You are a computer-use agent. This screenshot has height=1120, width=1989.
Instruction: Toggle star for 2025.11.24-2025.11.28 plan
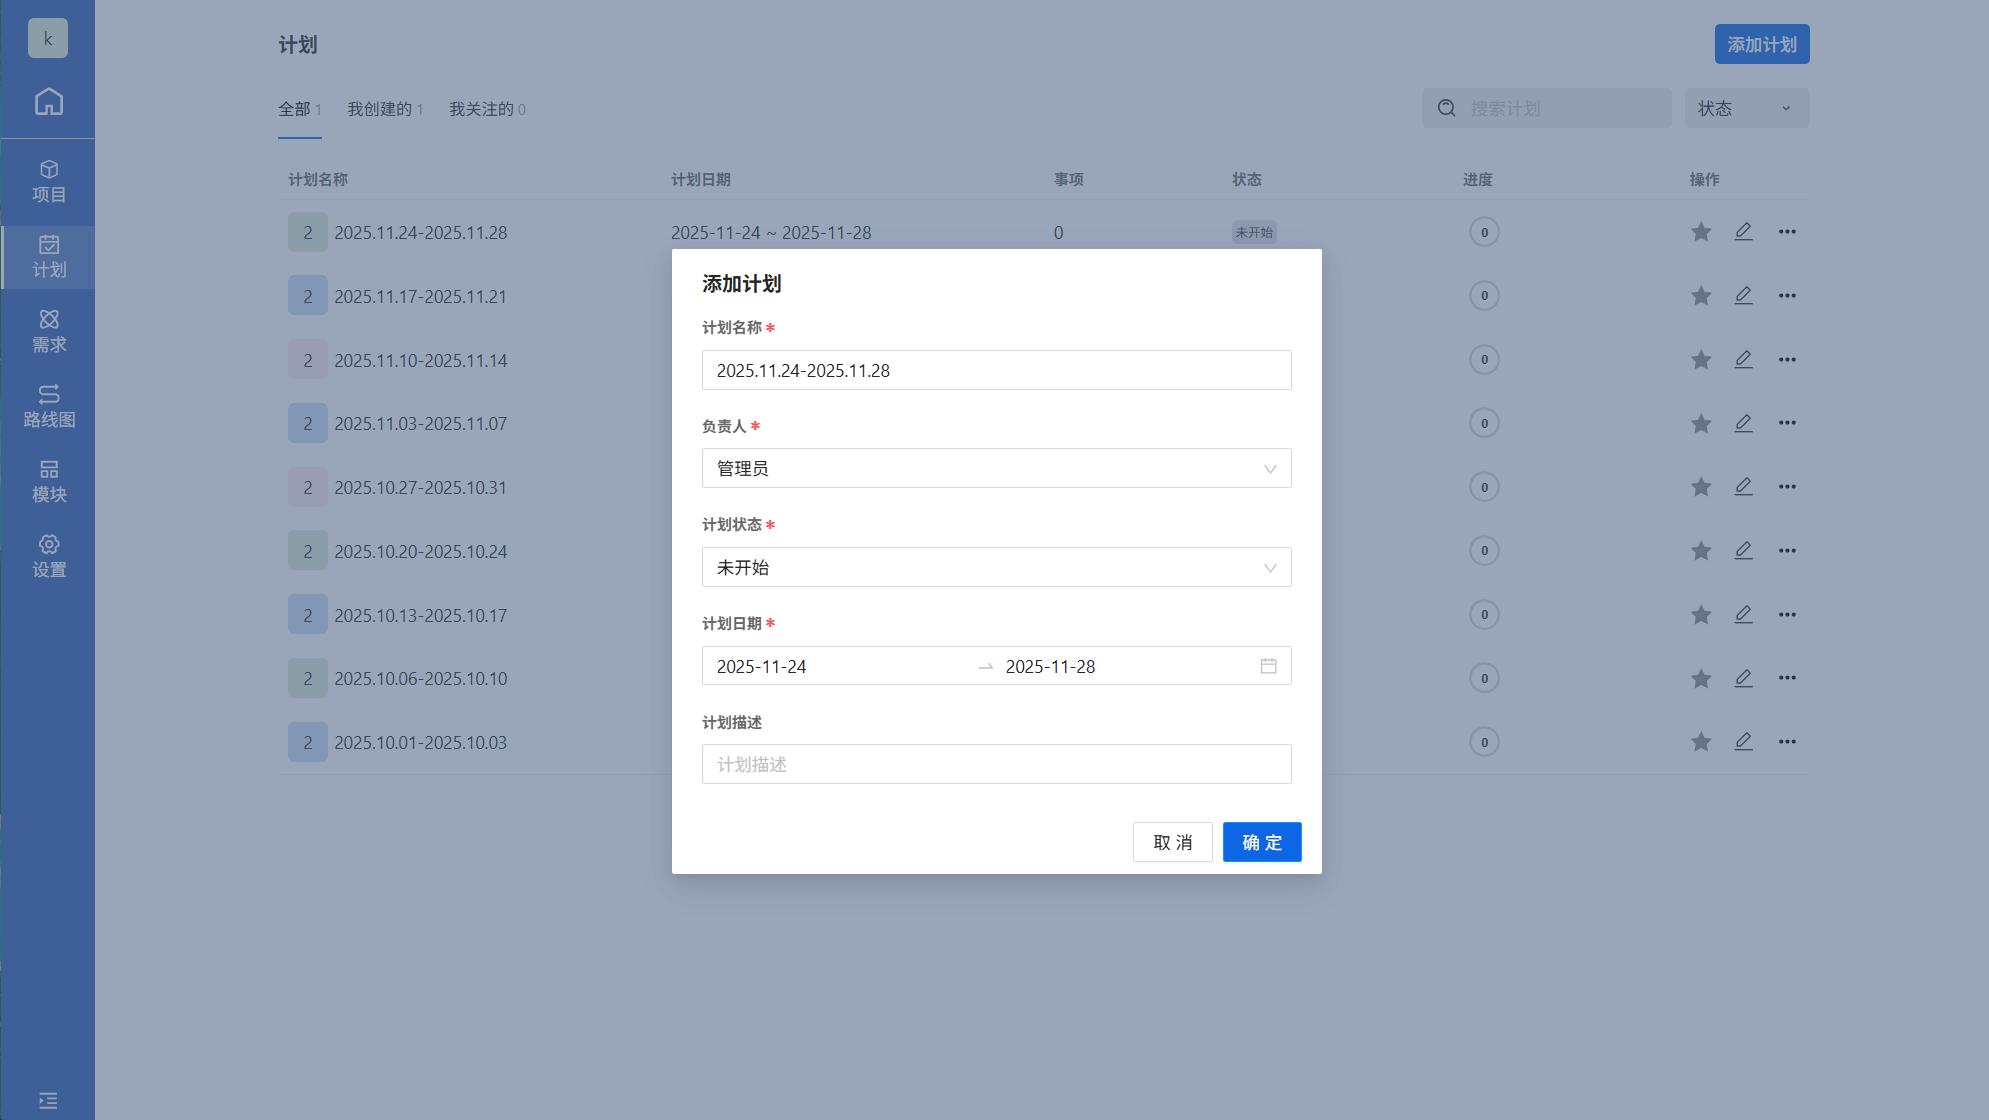tap(1700, 232)
